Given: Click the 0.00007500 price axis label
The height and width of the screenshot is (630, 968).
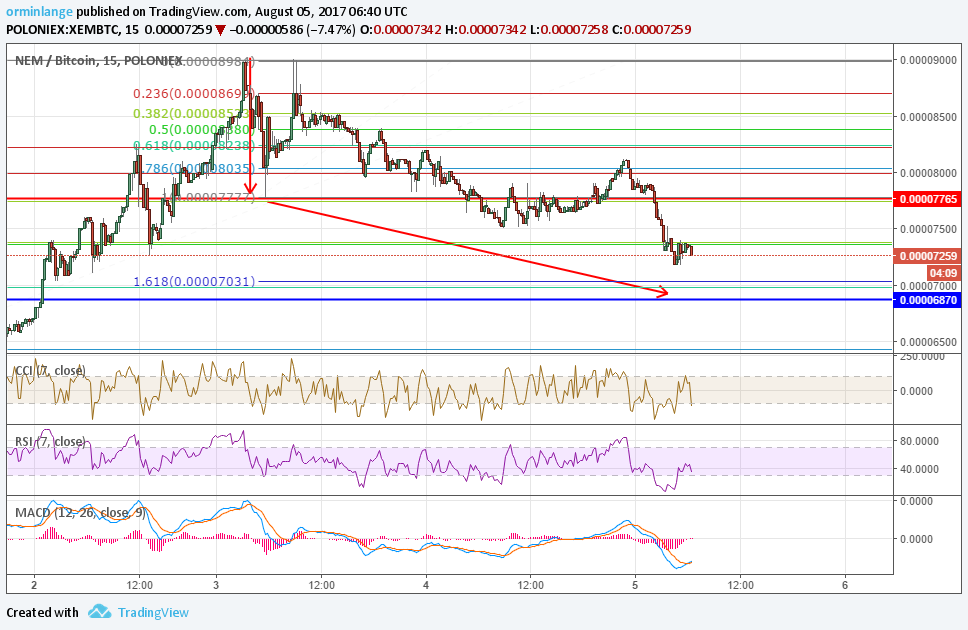Looking at the screenshot, I should [x=928, y=229].
